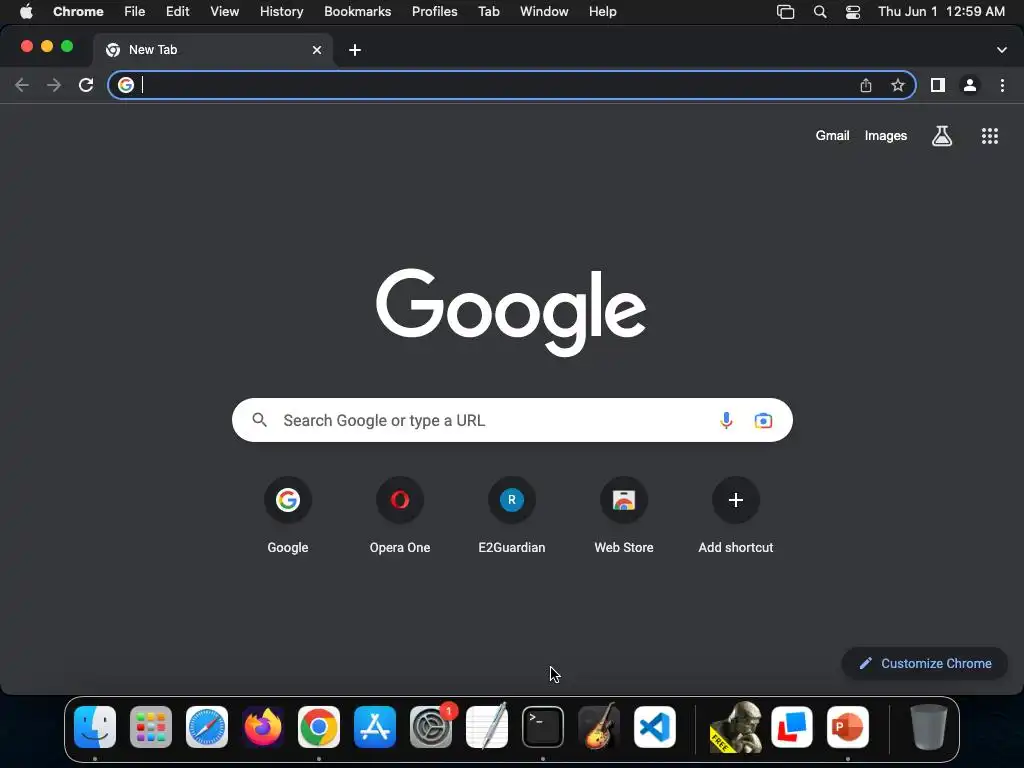Open the Bookmarks menu
This screenshot has width=1024, height=768.
click(x=357, y=11)
